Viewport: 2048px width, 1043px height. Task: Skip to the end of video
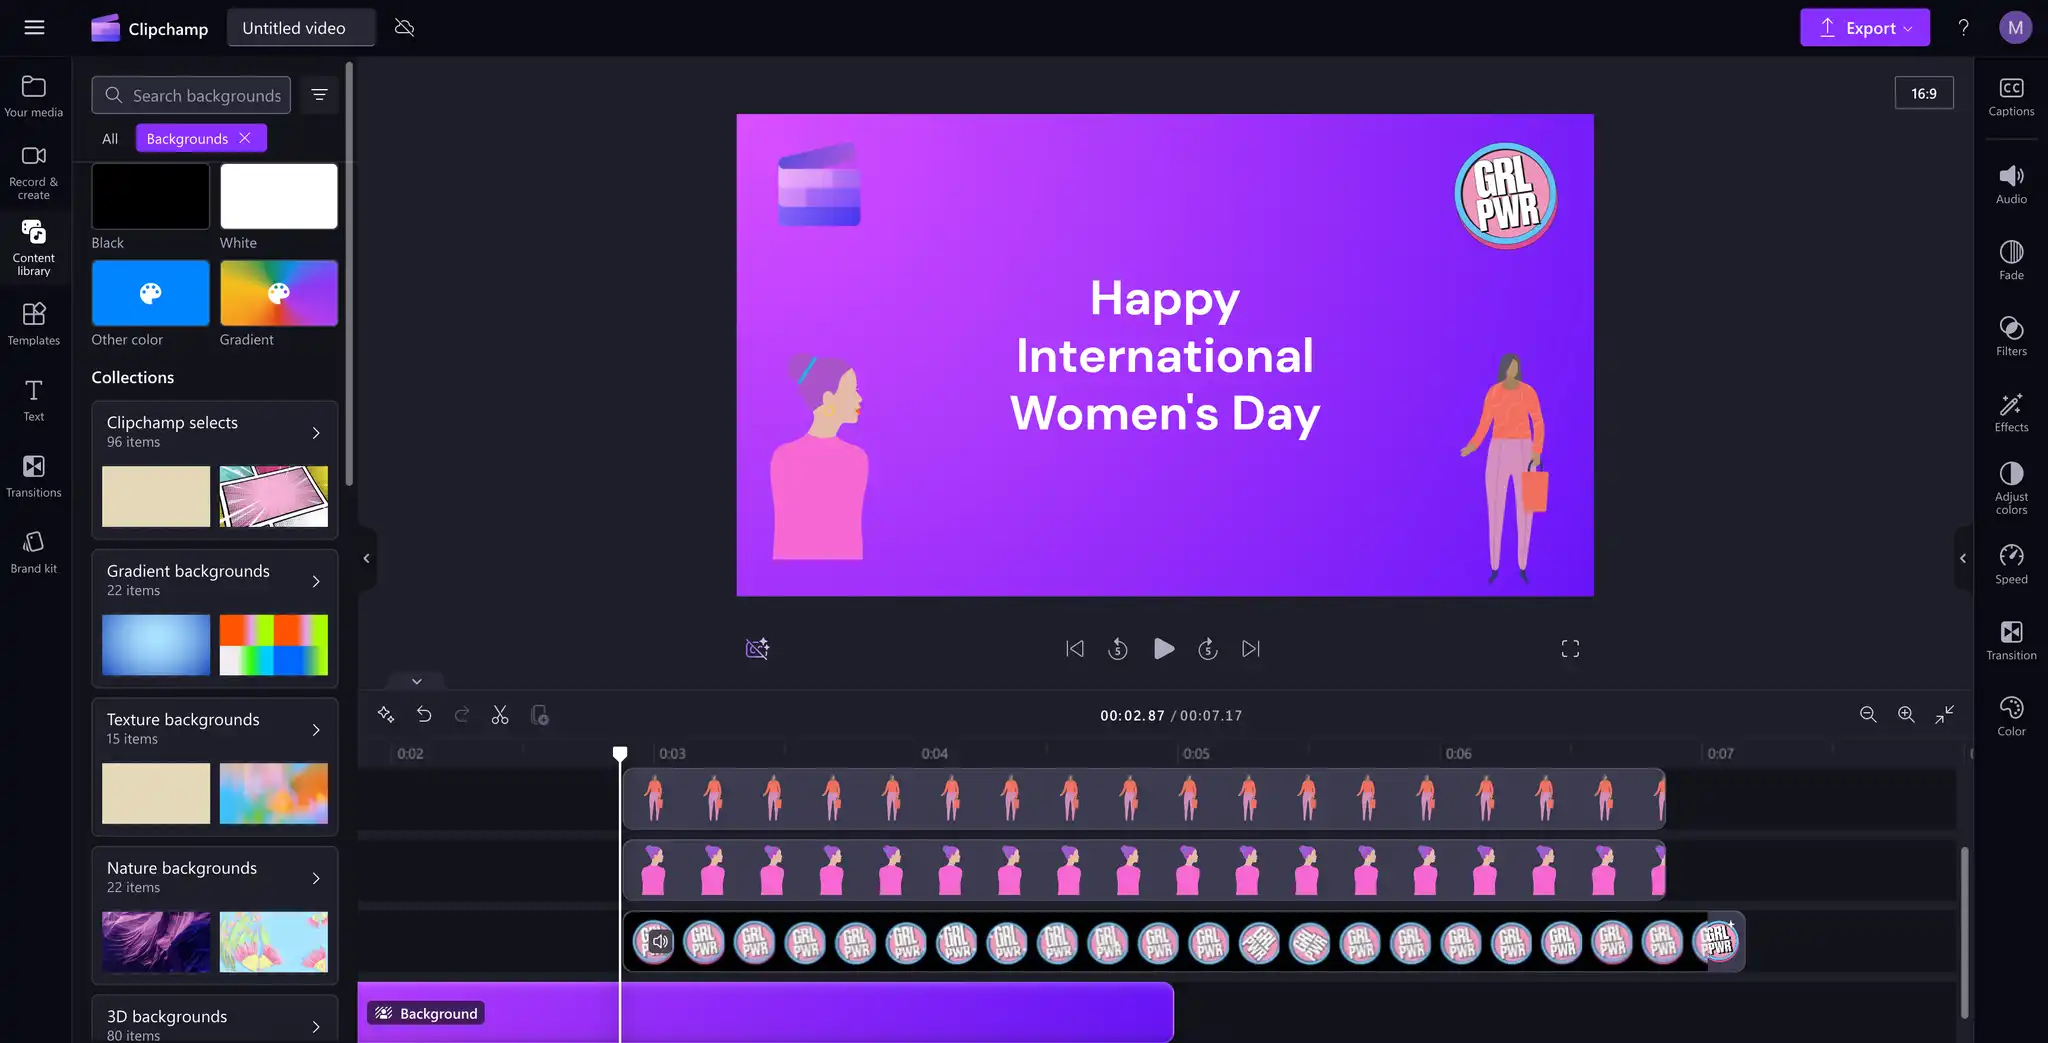(1251, 649)
